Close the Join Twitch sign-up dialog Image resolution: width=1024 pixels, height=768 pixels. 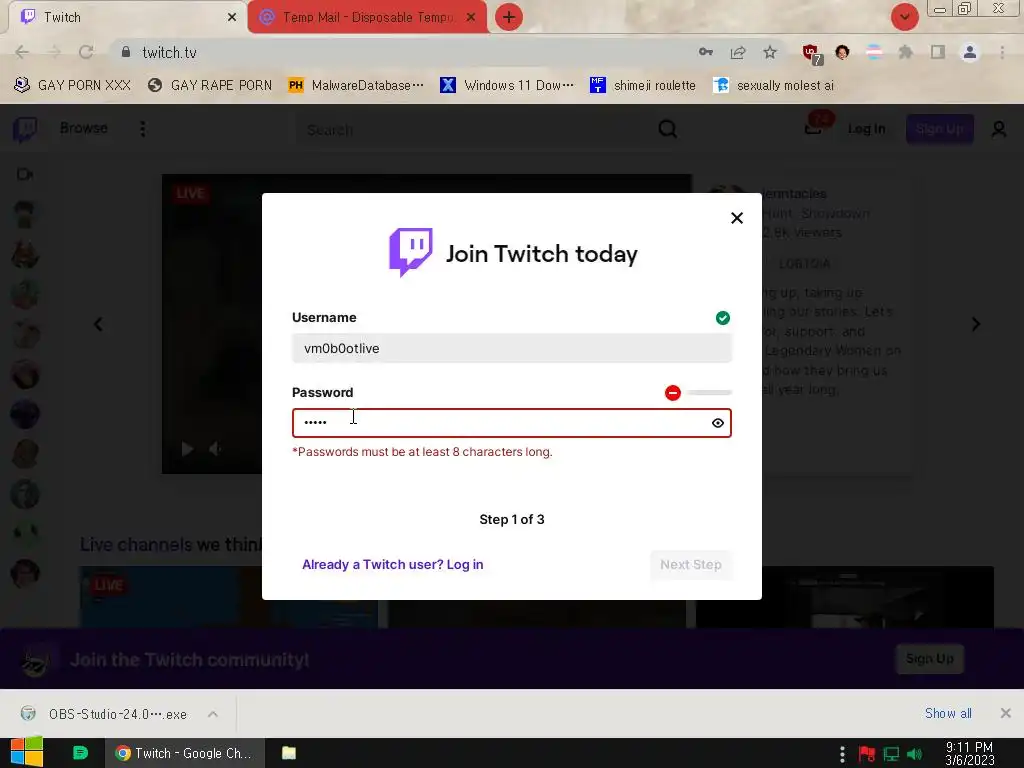(737, 218)
